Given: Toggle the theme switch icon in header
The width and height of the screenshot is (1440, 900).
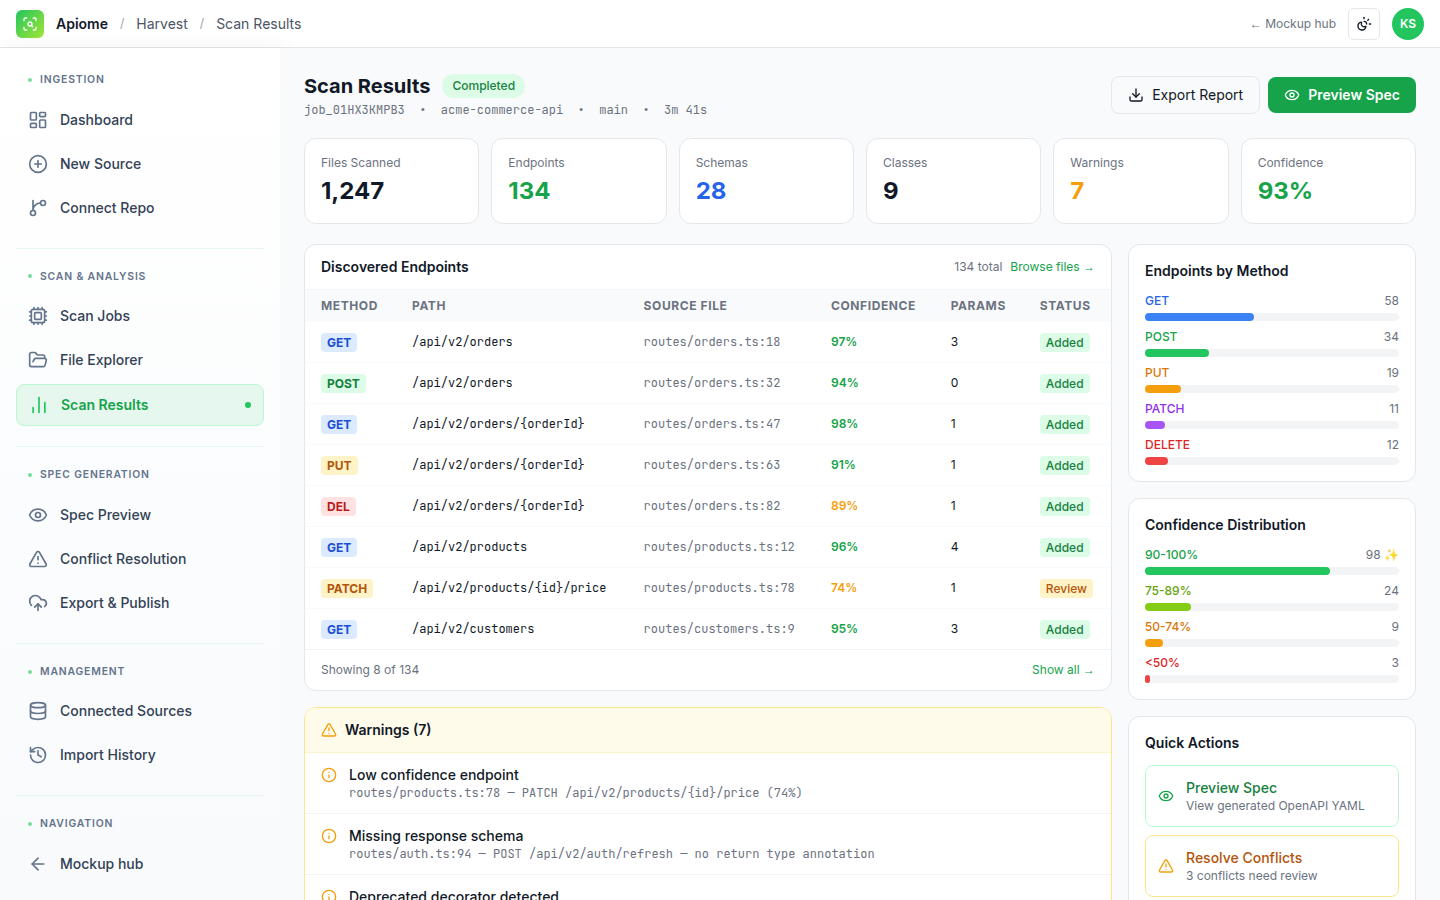Looking at the screenshot, I should (x=1364, y=24).
